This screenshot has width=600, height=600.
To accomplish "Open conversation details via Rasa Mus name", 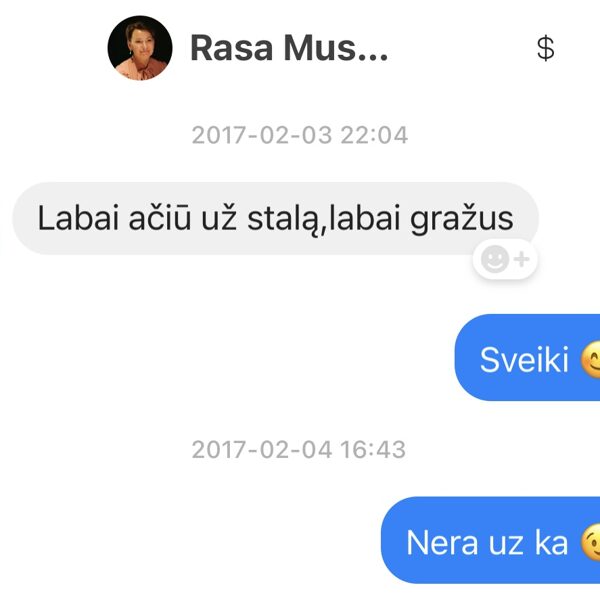I will pyautogui.click(x=289, y=48).
